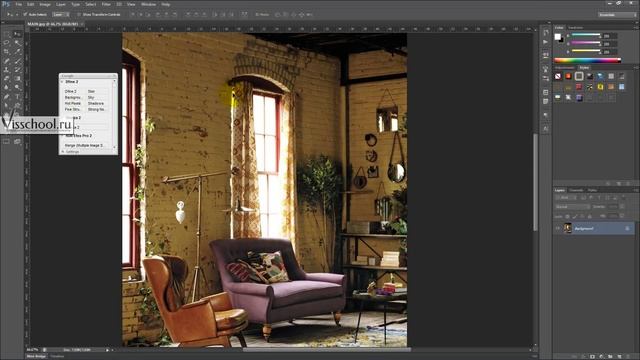Open the Auto-Select Layer dropdown
The width and height of the screenshot is (640, 360).
60,14
